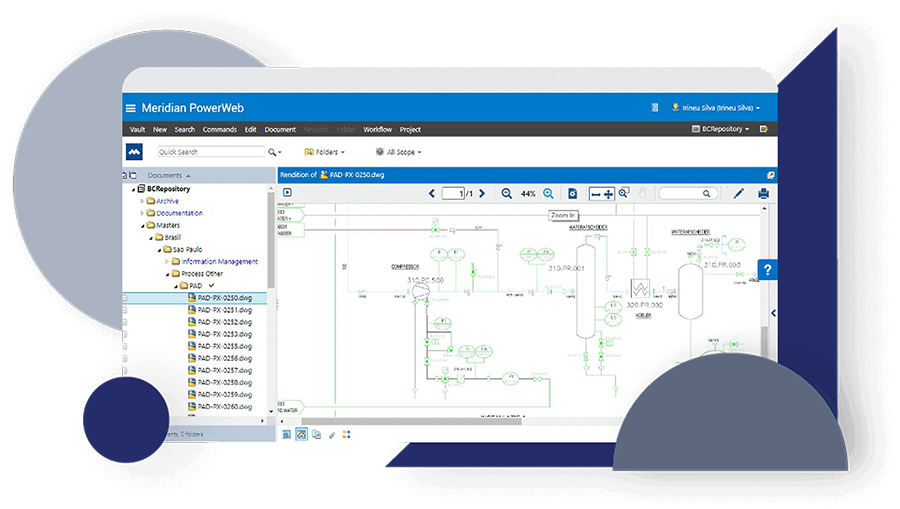Go to previous page in viewer
The height and width of the screenshot is (509, 900).
tap(432, 193)
